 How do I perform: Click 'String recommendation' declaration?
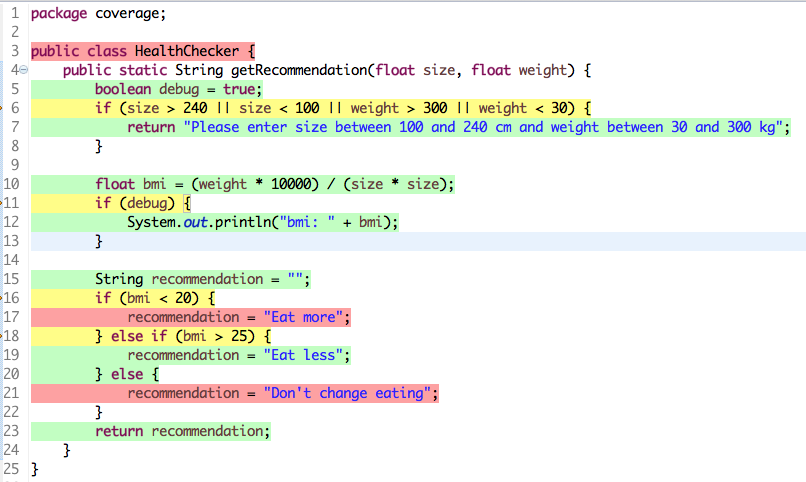coord(179,280)
